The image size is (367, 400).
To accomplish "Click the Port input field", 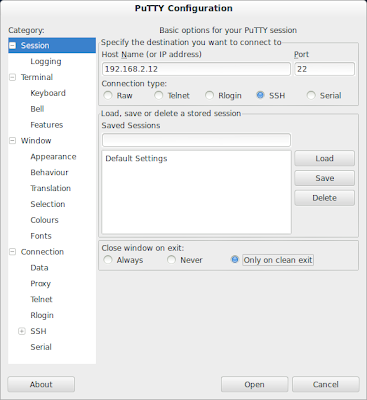I will (324, 69).
